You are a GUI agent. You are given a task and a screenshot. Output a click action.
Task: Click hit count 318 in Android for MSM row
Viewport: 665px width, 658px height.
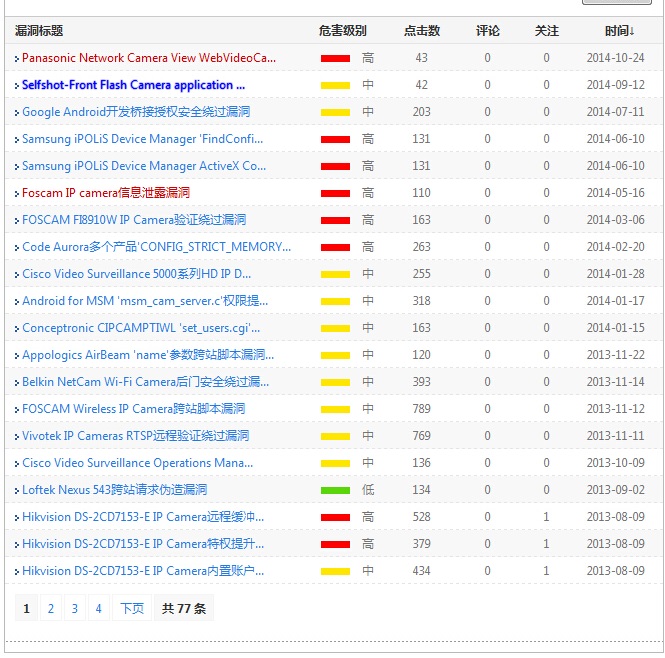422,301
